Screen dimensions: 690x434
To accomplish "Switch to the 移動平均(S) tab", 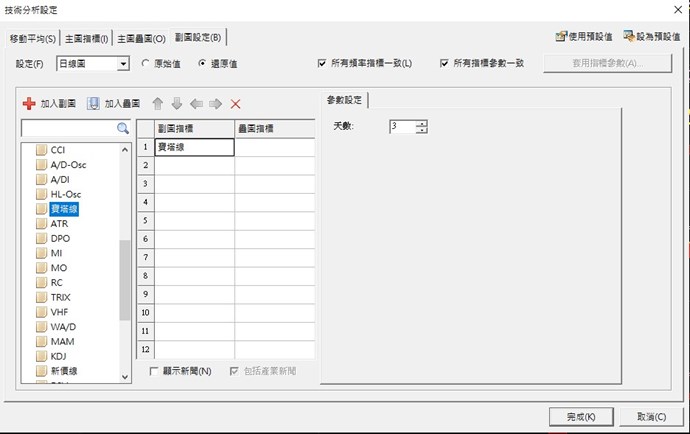I will pyautogui.click(x=33, y=39).
